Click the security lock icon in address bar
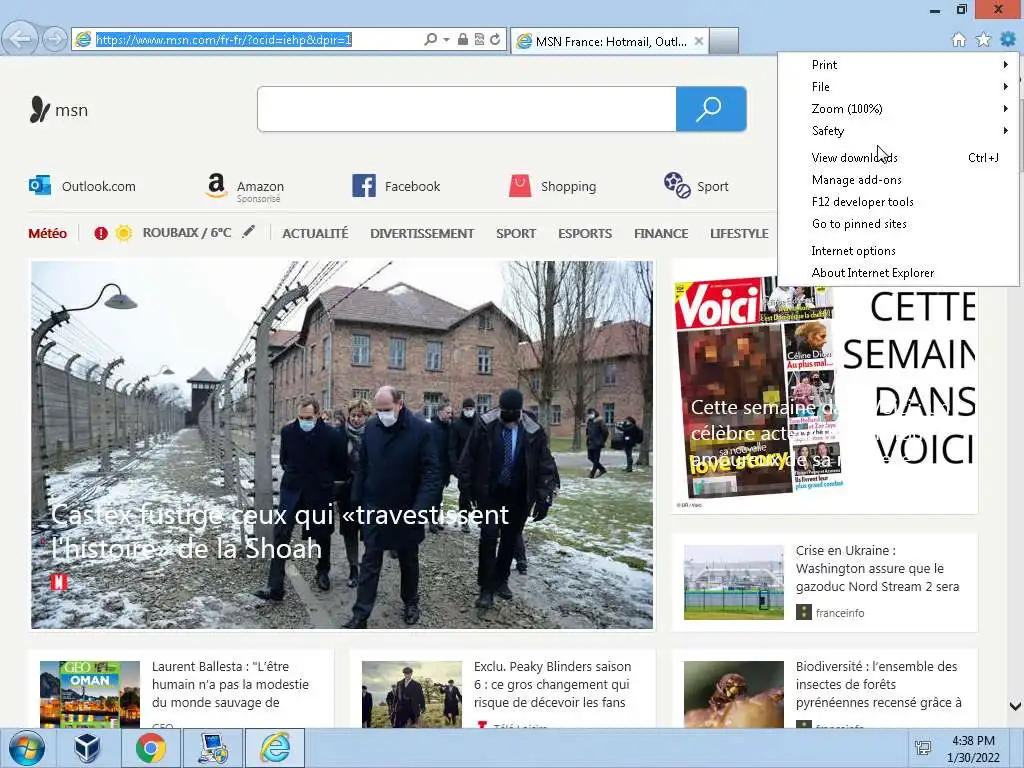Screen dimensions: 1024x768 (462, 40)
